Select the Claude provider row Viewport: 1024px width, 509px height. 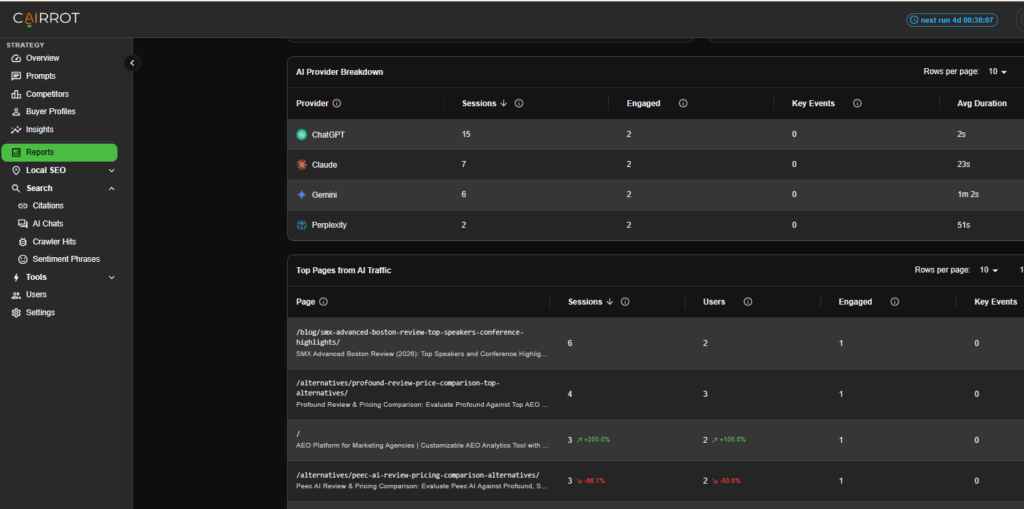click(x=656, y=165)
